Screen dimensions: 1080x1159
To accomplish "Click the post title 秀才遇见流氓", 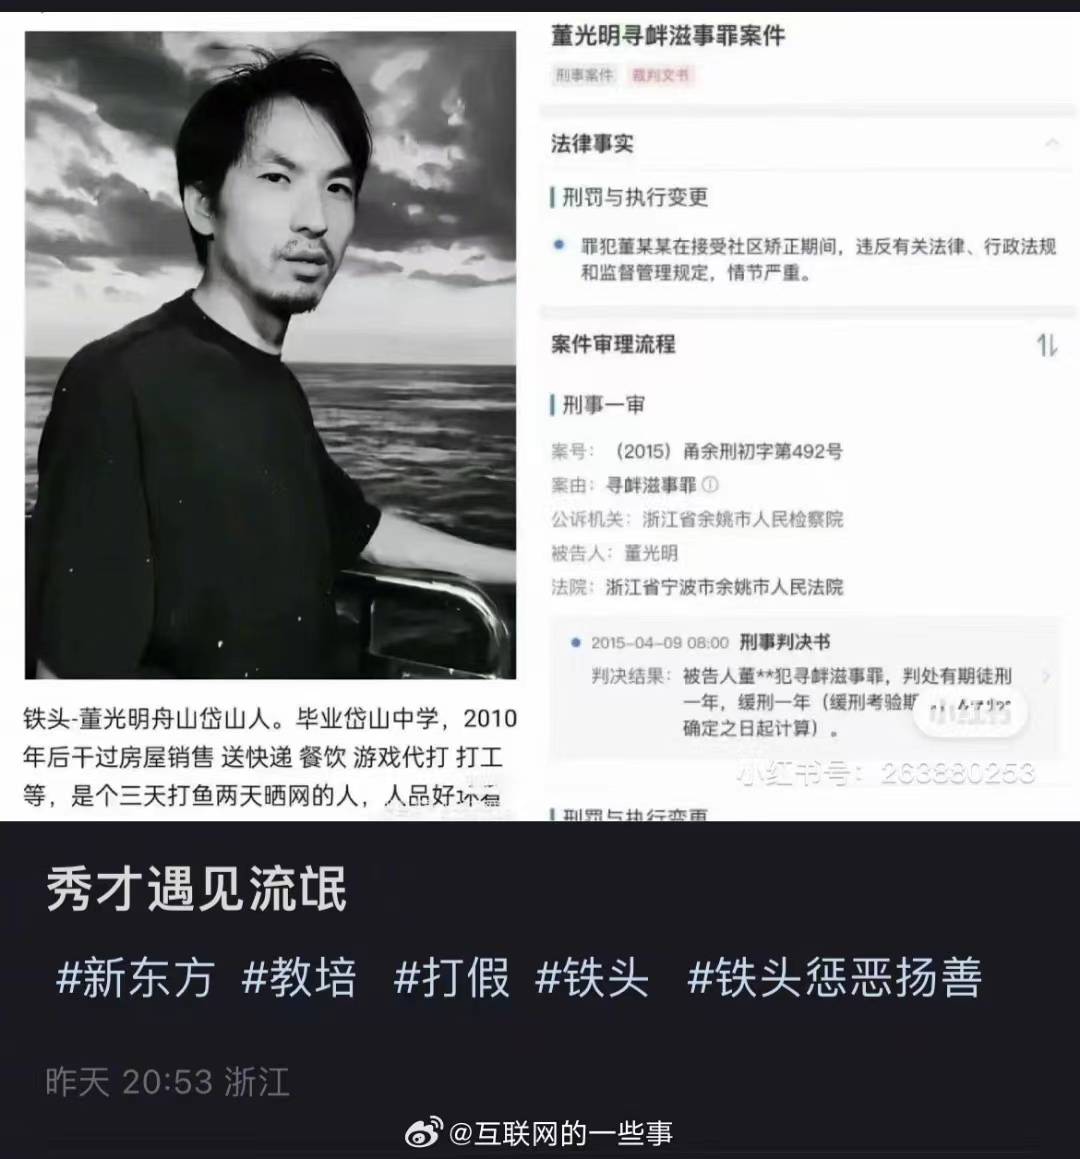I will pyautogui.click(x=197, y=889).
